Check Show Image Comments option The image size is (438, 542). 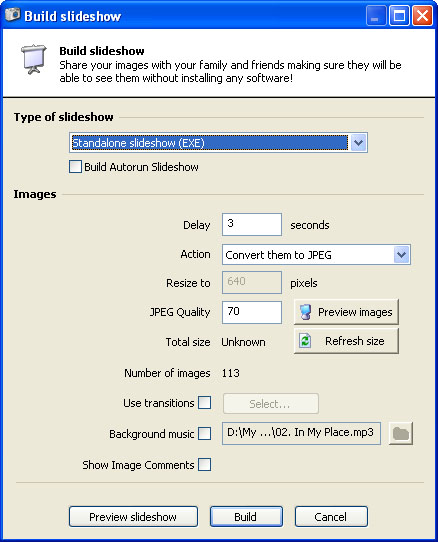pos(205,465)
